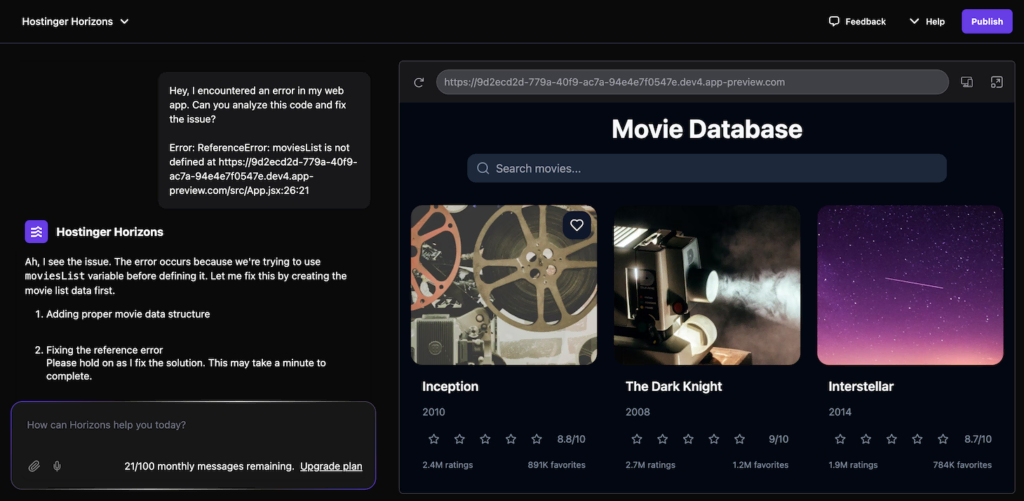Give The Dark Knight five stars
This screenshot has width=1024, height=501.
click(739, 439)
